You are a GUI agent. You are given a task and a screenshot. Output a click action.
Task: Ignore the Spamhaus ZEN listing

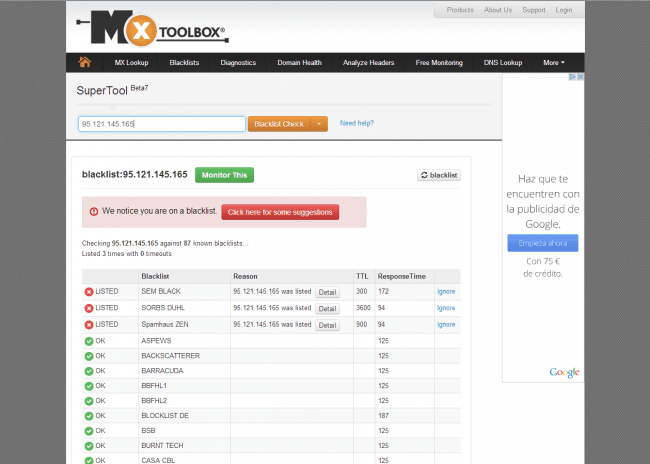[446, 325]
